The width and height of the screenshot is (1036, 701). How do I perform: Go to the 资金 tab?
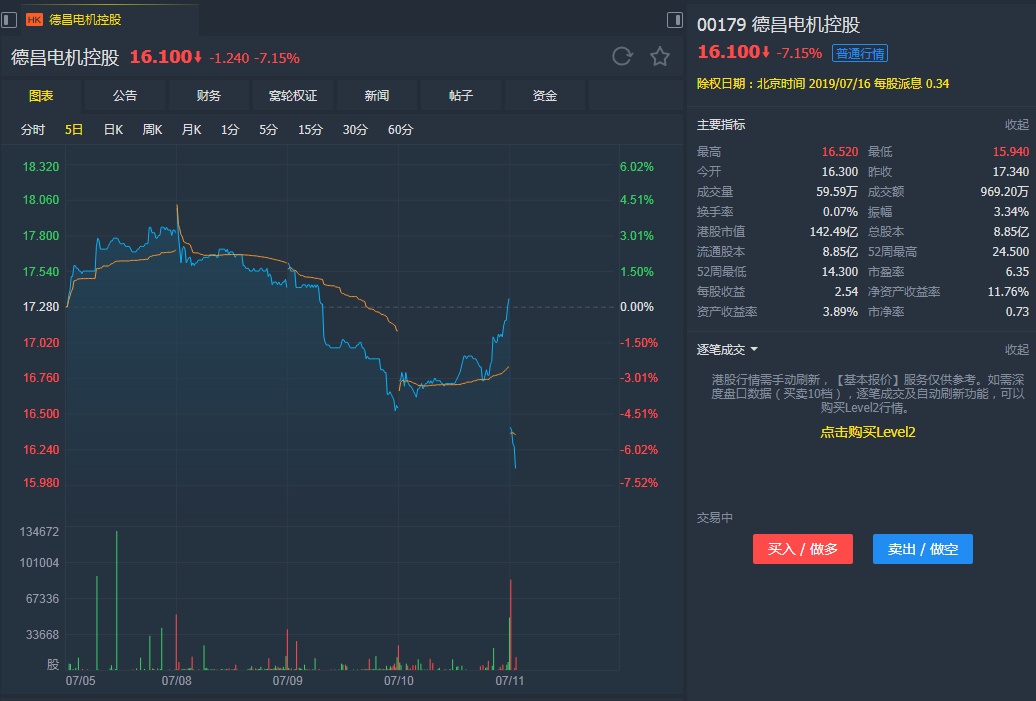pyautogui.click(x=545, y=96)
